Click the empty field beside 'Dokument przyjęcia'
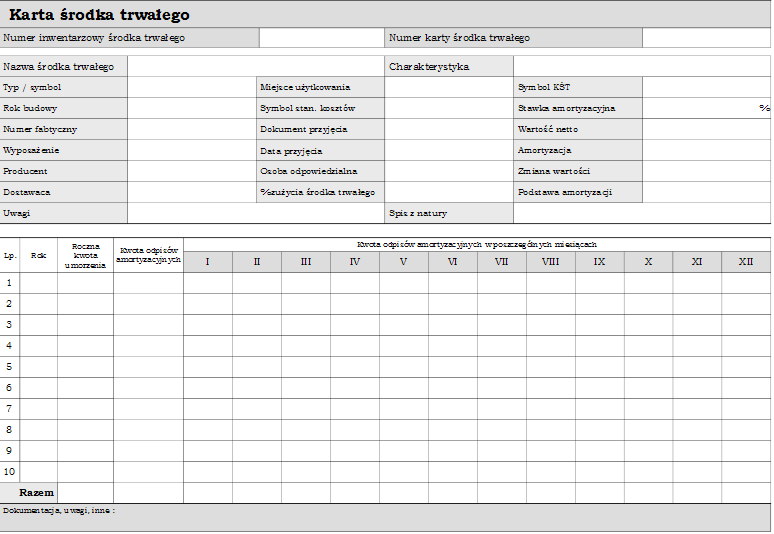This screenshot has height=534, width=774. 449,129
